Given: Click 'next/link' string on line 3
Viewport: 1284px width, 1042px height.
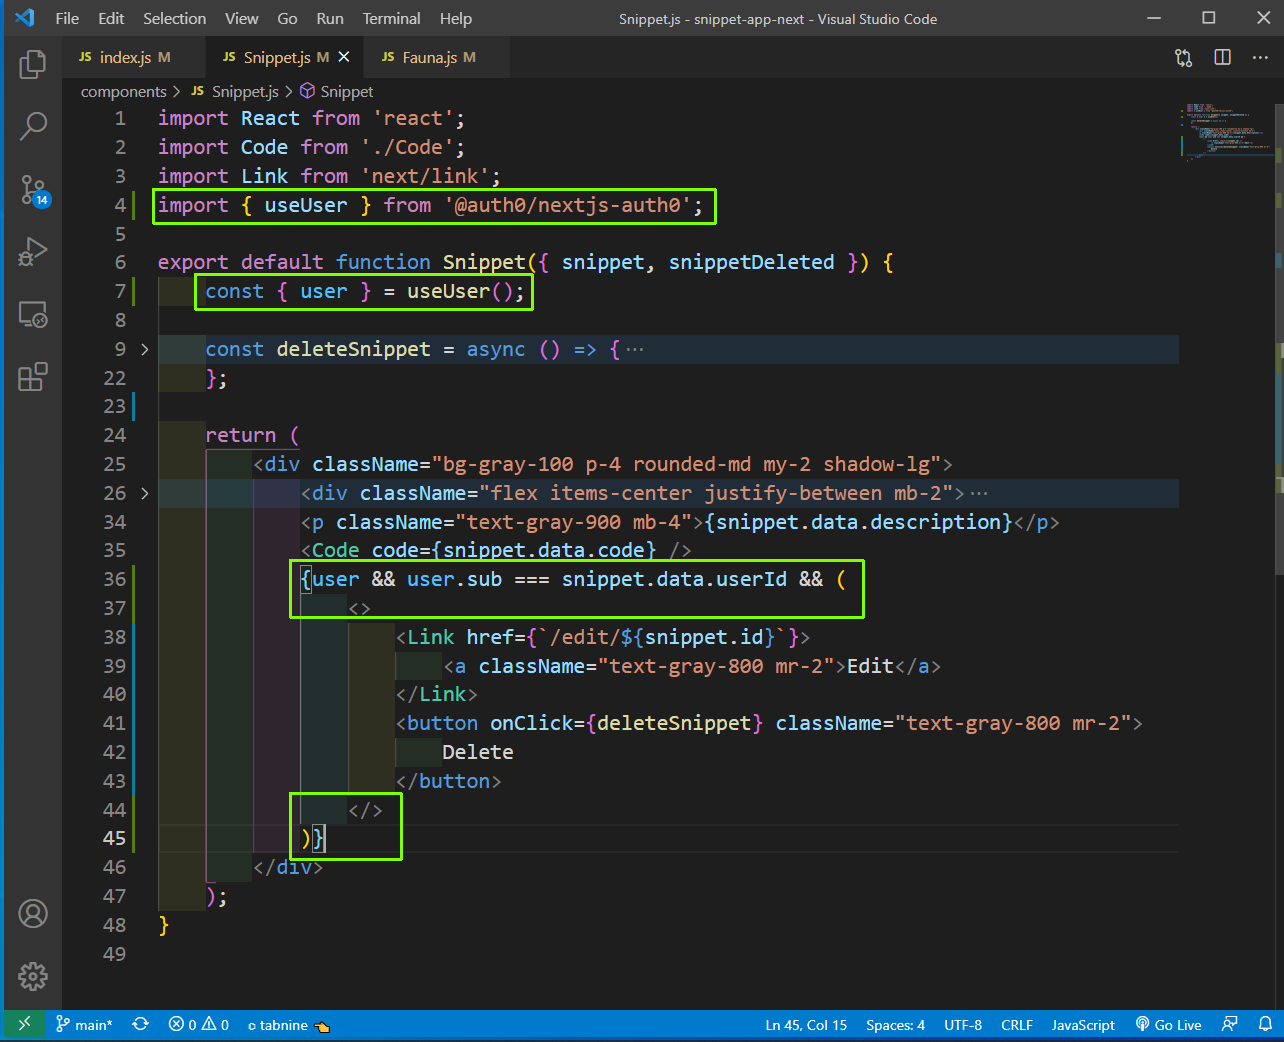Looking at the screenshot, I should coord(424,176).
